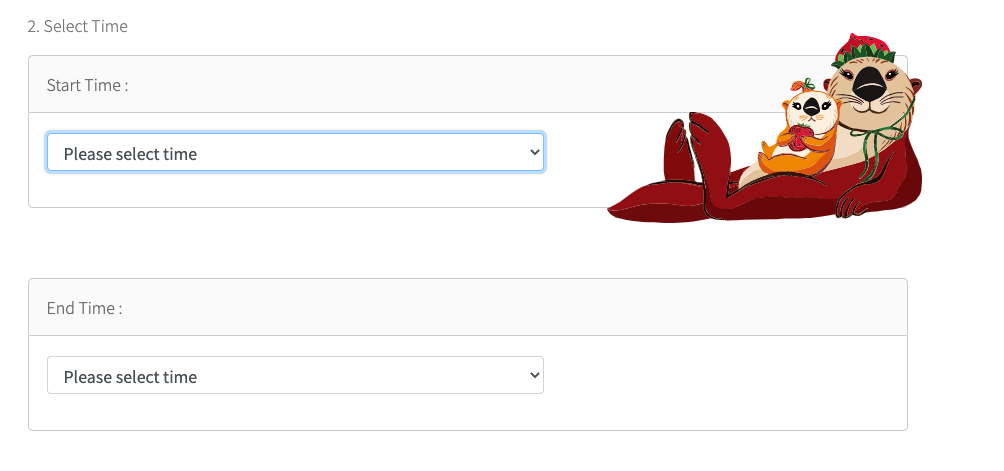Click the grey End Time header bar

468,307
